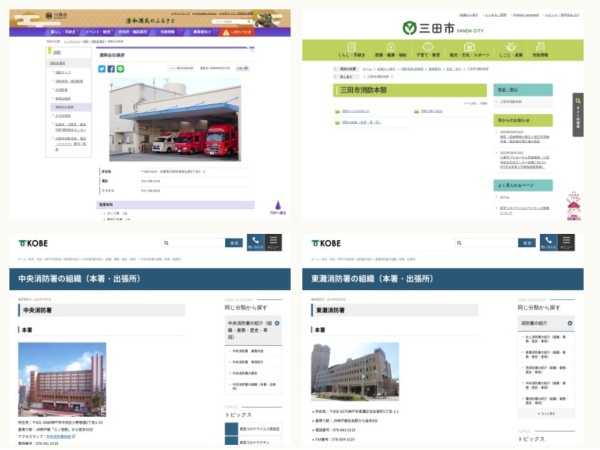Select highlighted sidebar item in Kawanishi menu
The height and width of the screenshot is (450, 600).
(x=71, y=107)
